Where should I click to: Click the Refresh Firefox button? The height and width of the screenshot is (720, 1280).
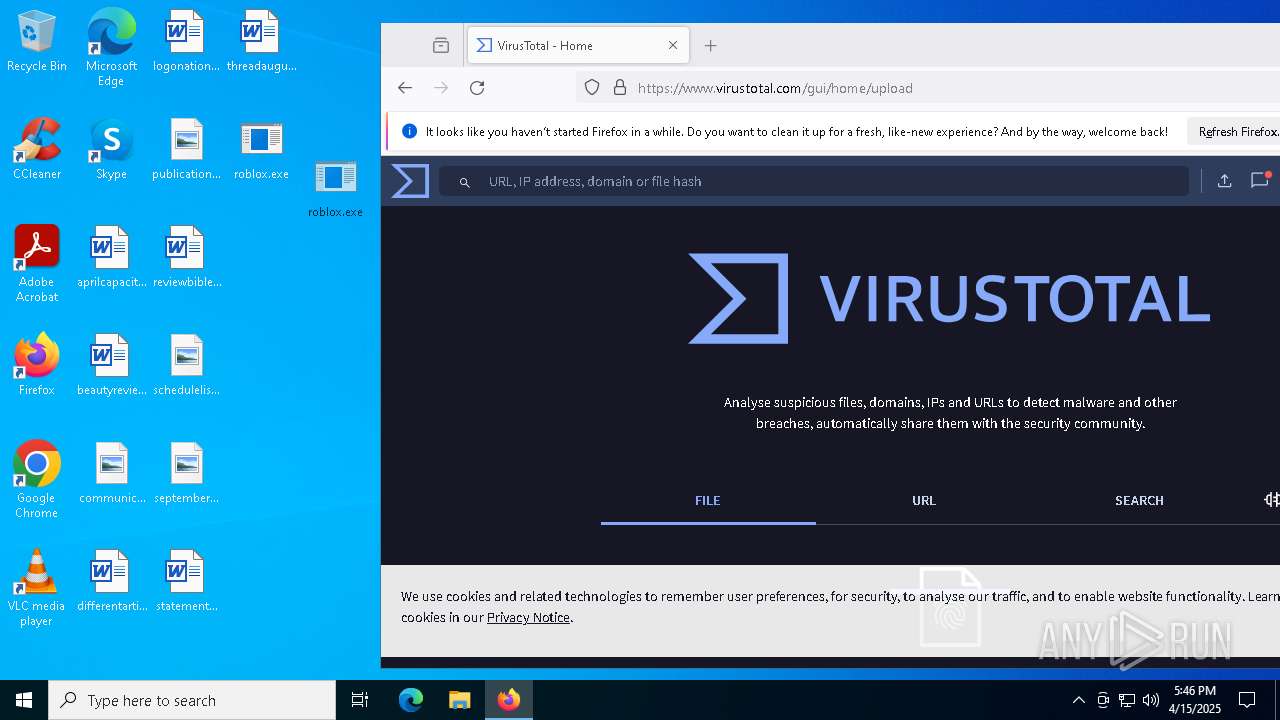1236,132
